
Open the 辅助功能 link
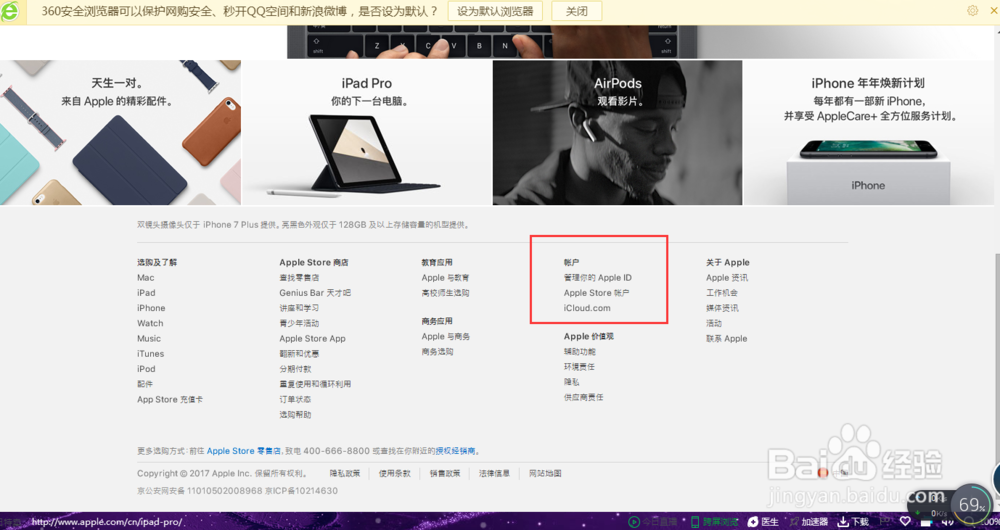point(580,351)
